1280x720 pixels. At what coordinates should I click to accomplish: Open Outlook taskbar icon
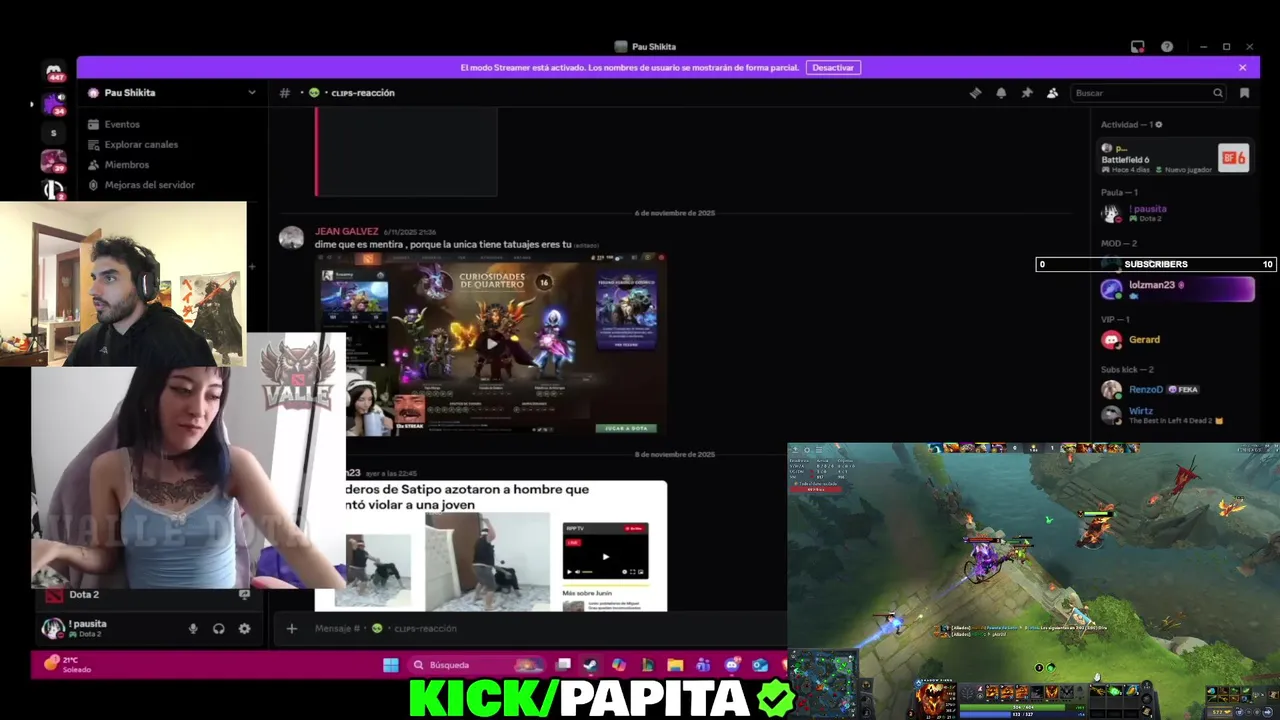tap(760, 665)
